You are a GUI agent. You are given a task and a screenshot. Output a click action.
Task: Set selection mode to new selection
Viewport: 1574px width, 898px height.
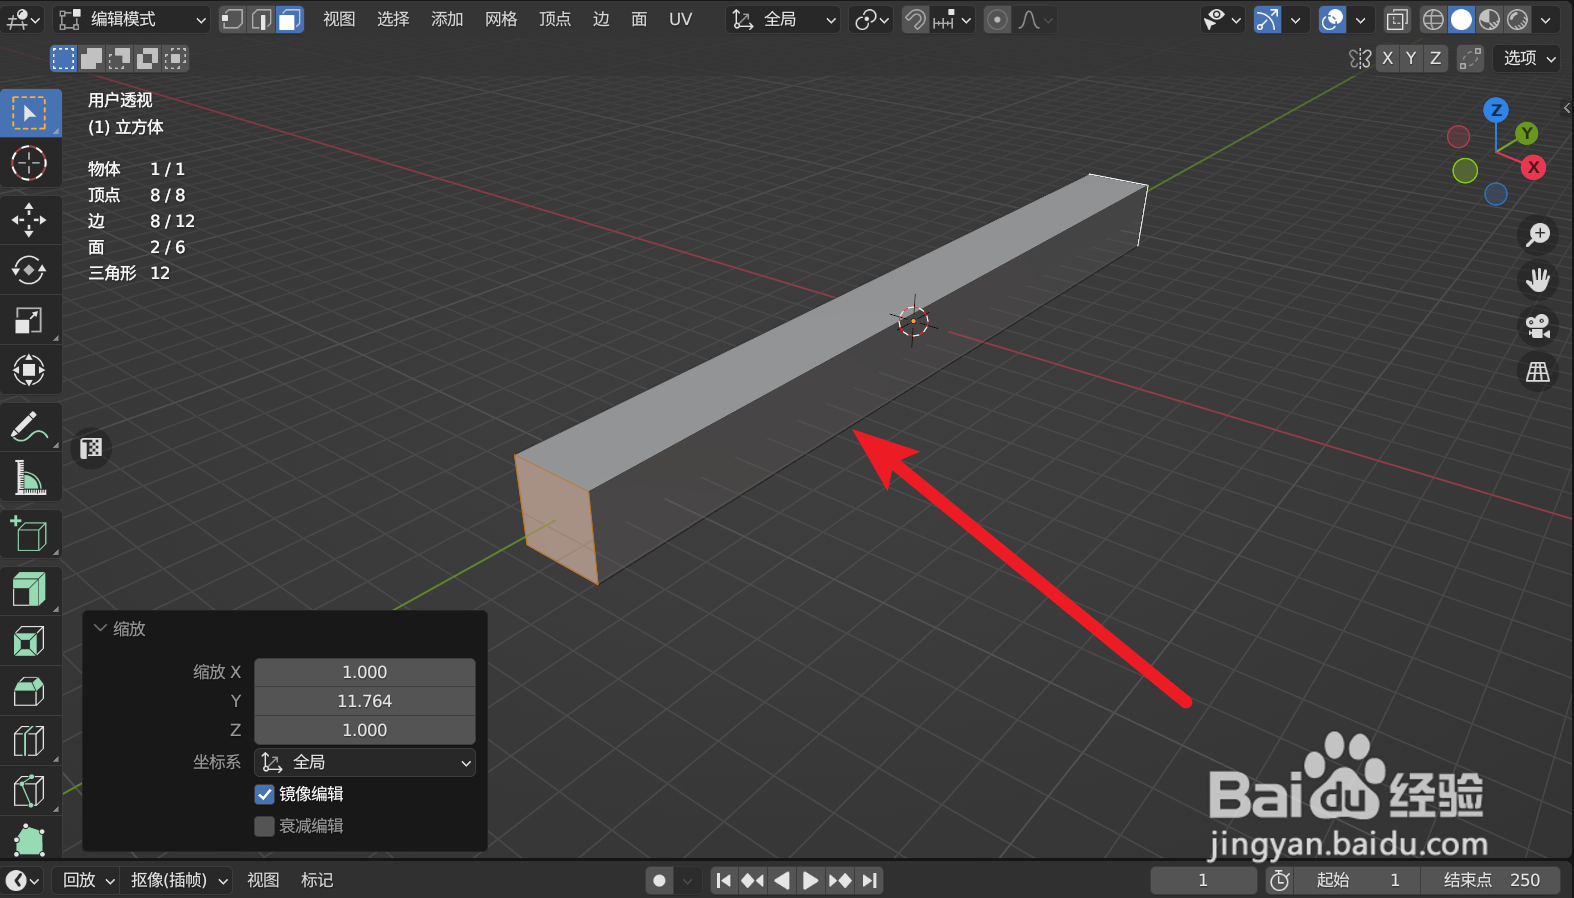[63, 59]
